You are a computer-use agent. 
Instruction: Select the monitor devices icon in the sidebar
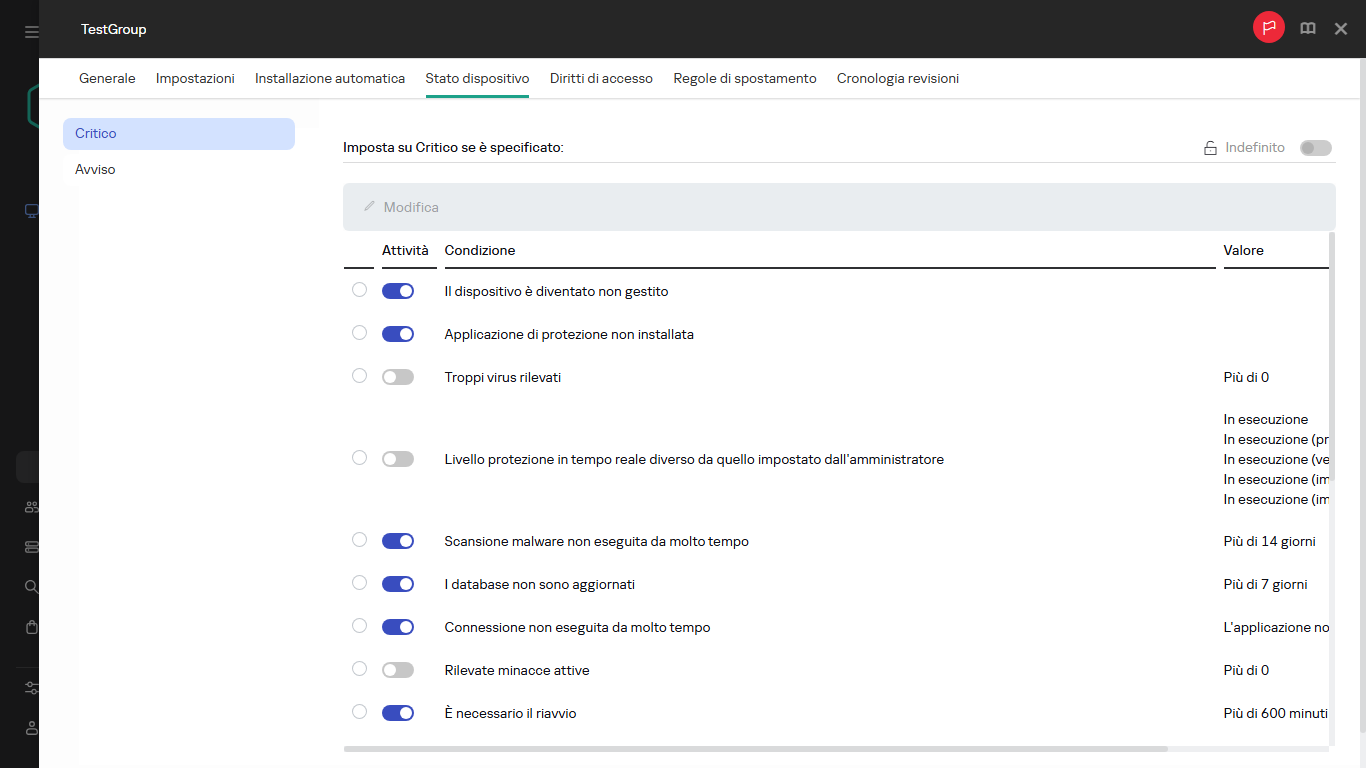pyautogui.click(x=30, y=211)
